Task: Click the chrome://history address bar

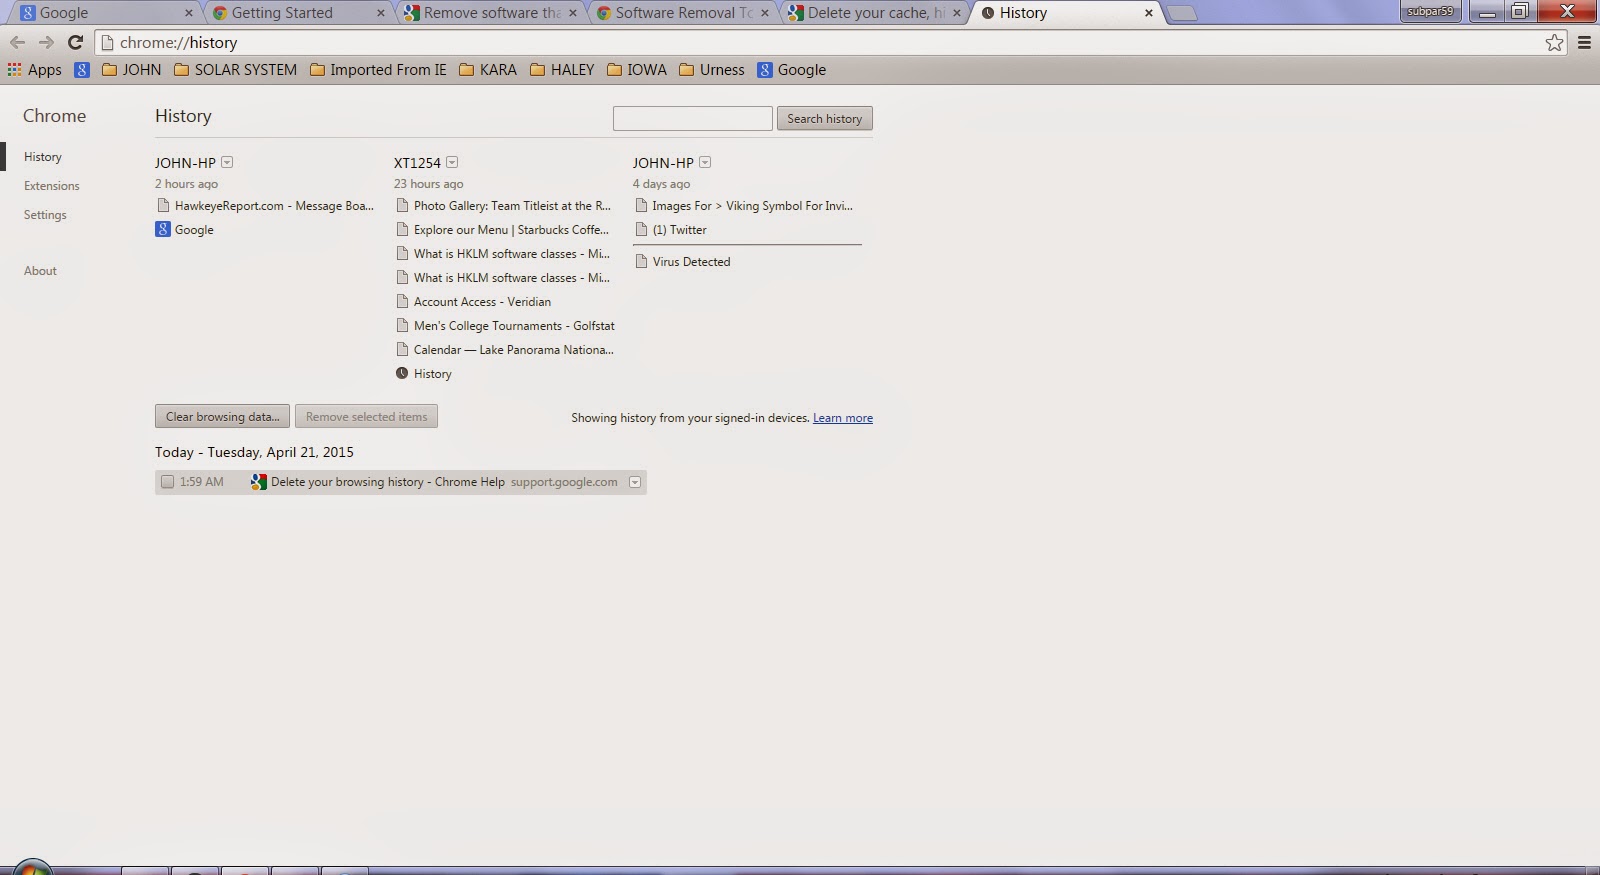Action: coord(820,43)
